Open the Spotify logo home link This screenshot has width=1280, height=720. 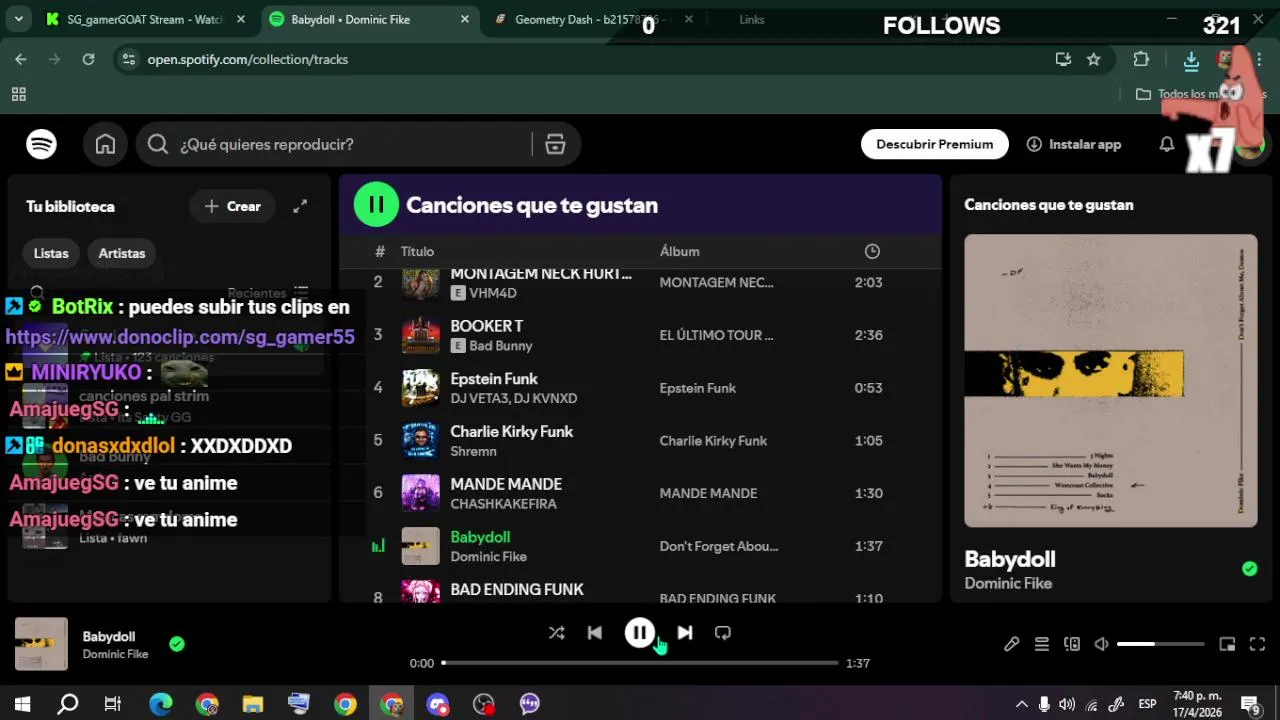(41, 144)
